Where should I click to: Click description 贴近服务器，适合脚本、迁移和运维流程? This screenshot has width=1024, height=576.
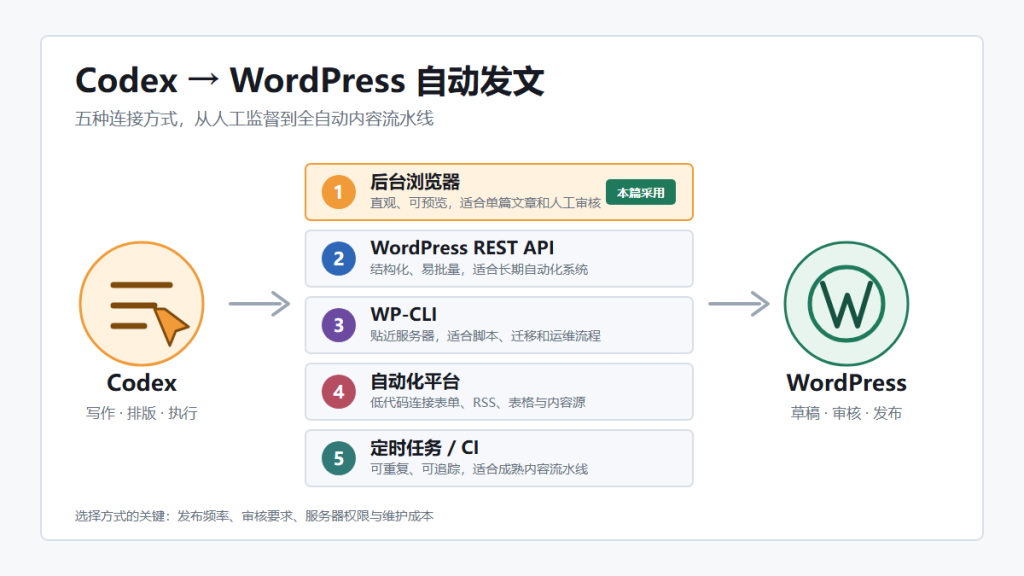[x=485, y=336]
